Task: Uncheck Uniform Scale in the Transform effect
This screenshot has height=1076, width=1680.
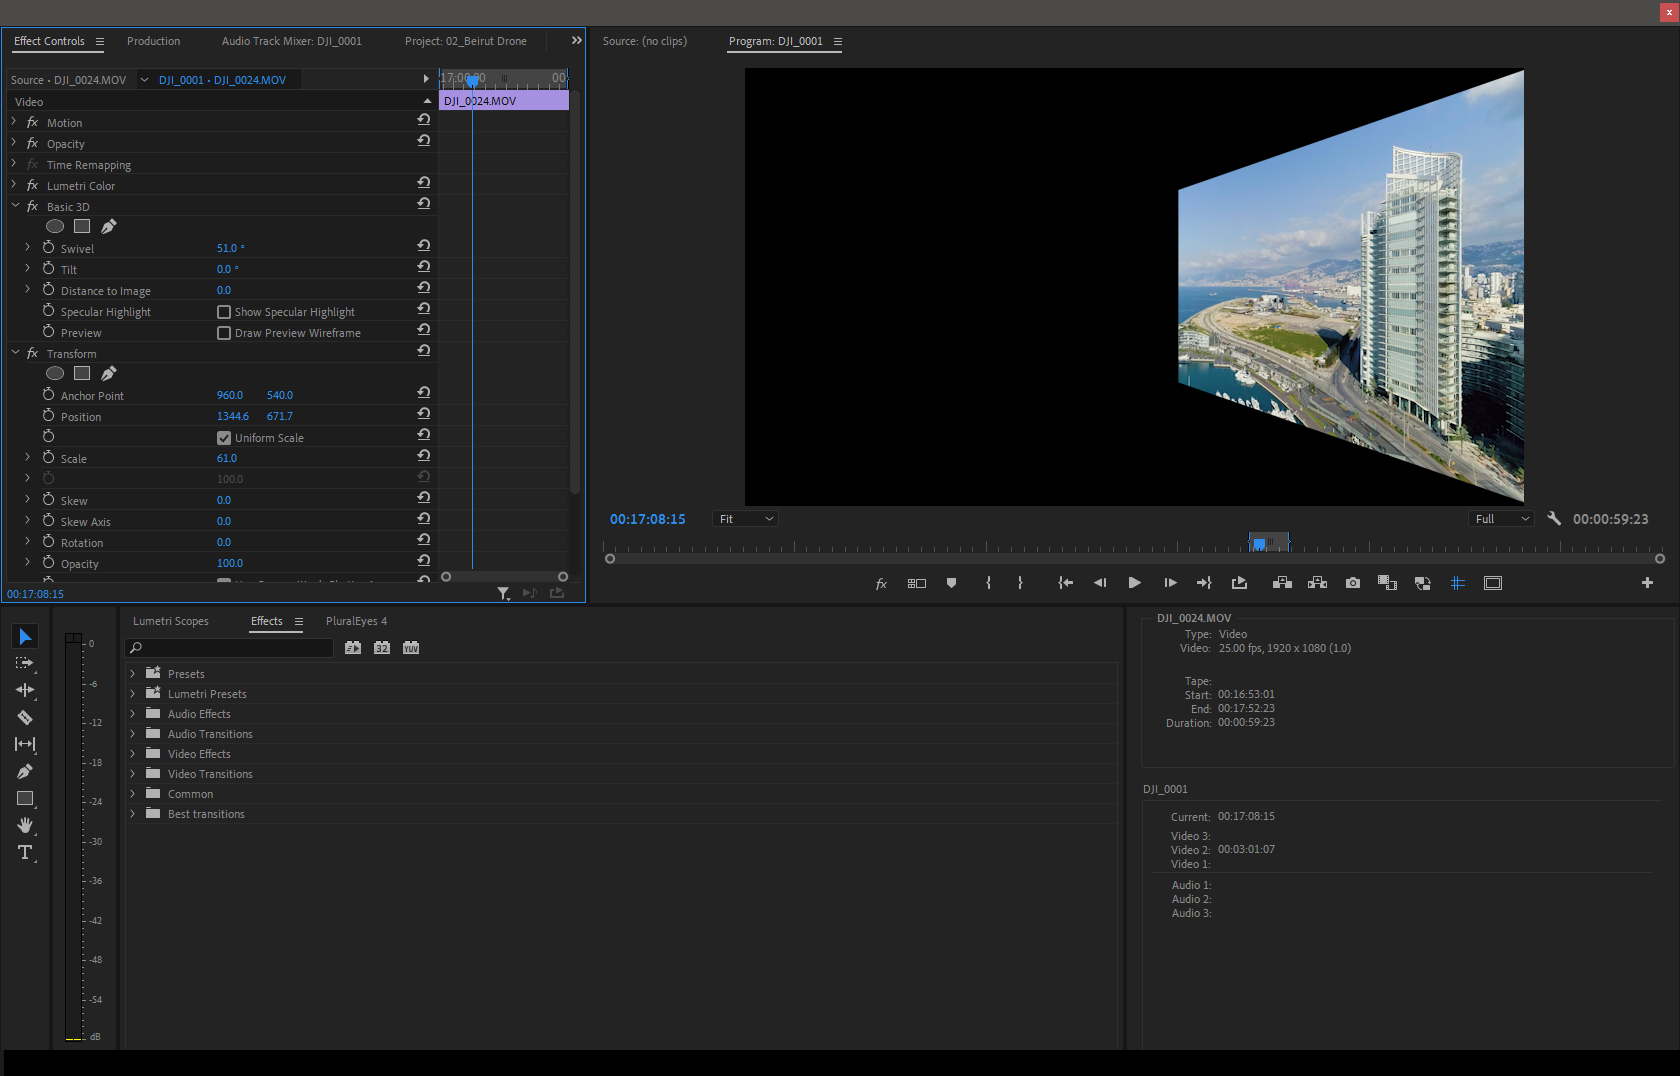Action: coord(223,437)
